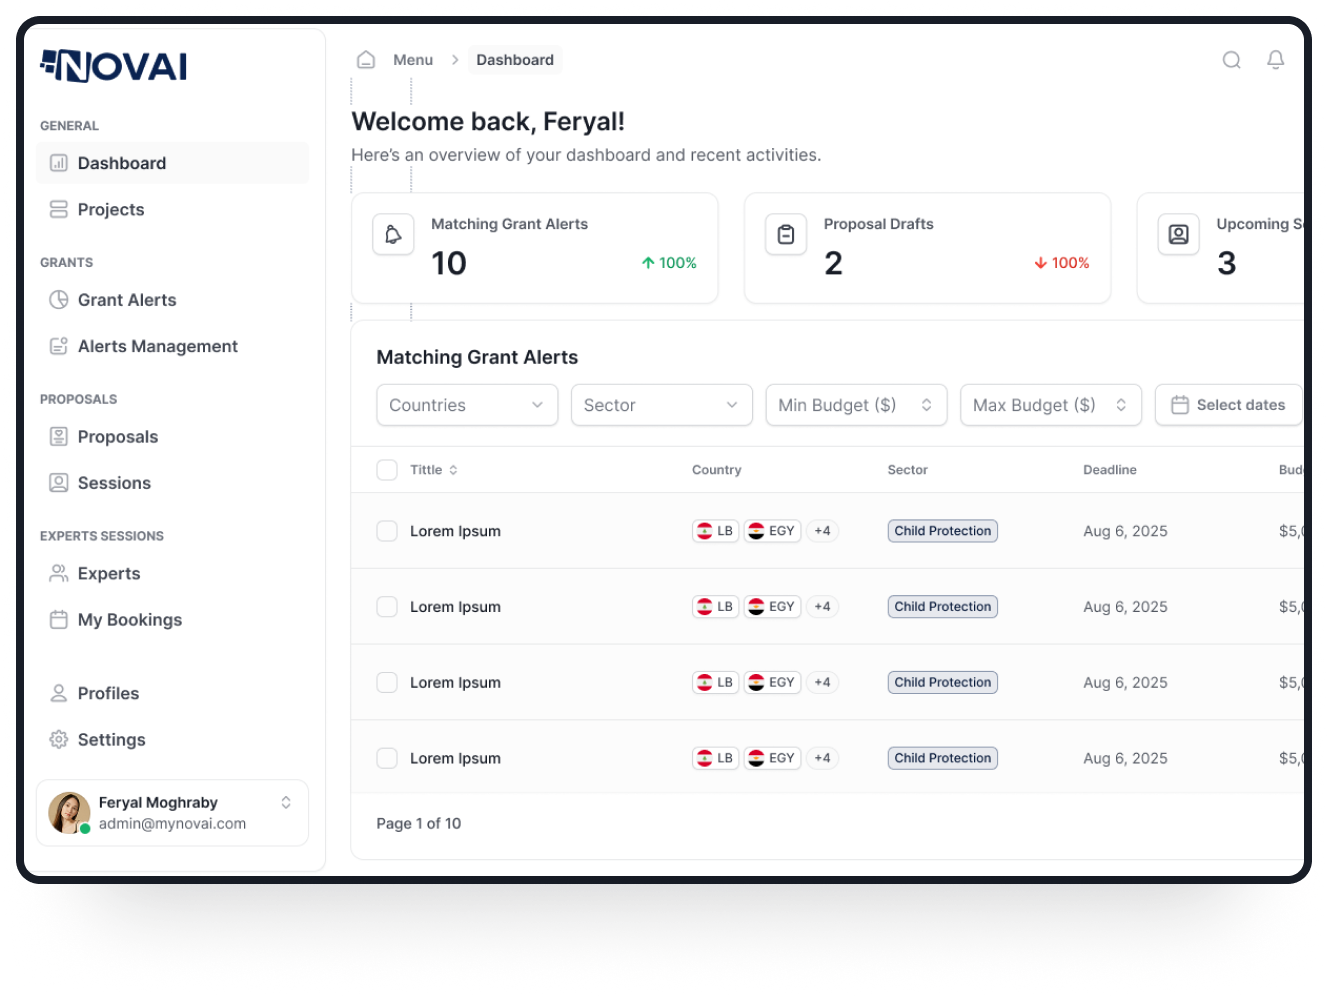This screenshot has width=1328, height=996.
Task: Click the Matching Grant Alerts bell card icon
Action: click(x=393, y=234)
